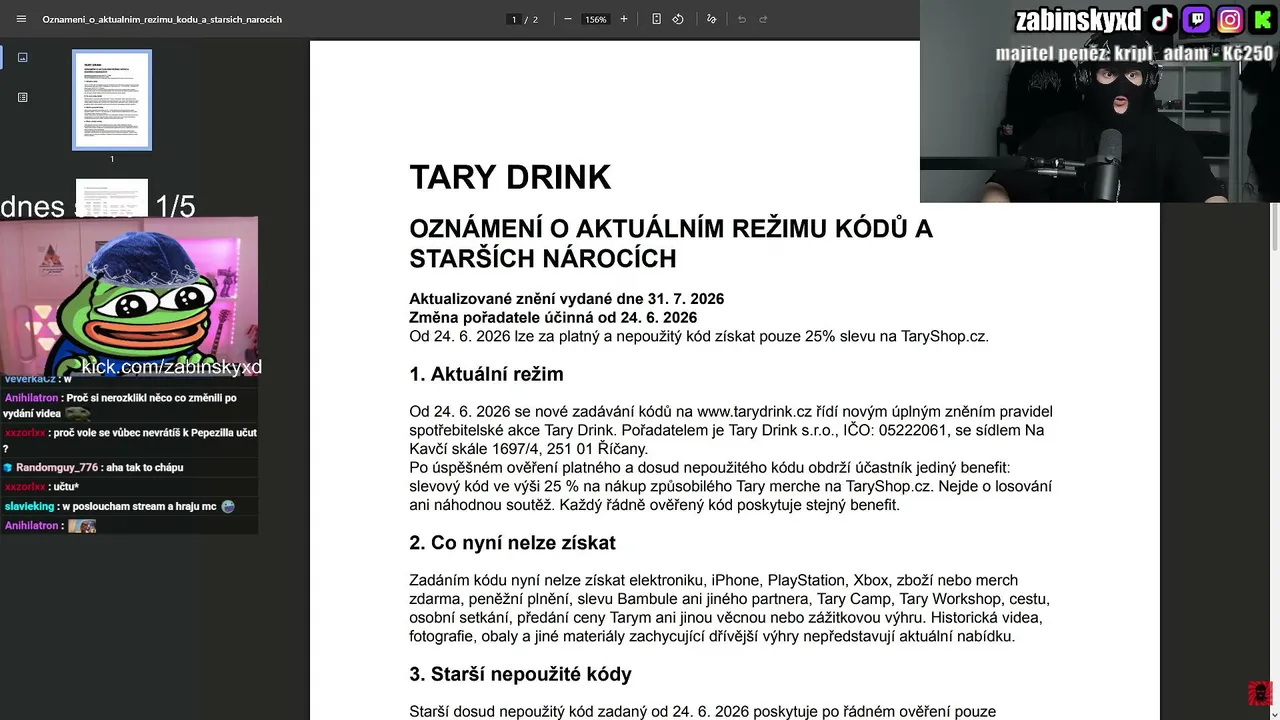Open the PDF viewer hamburger menu
The width and height of the screenshot is (1280, 720).
coord(21,19)
